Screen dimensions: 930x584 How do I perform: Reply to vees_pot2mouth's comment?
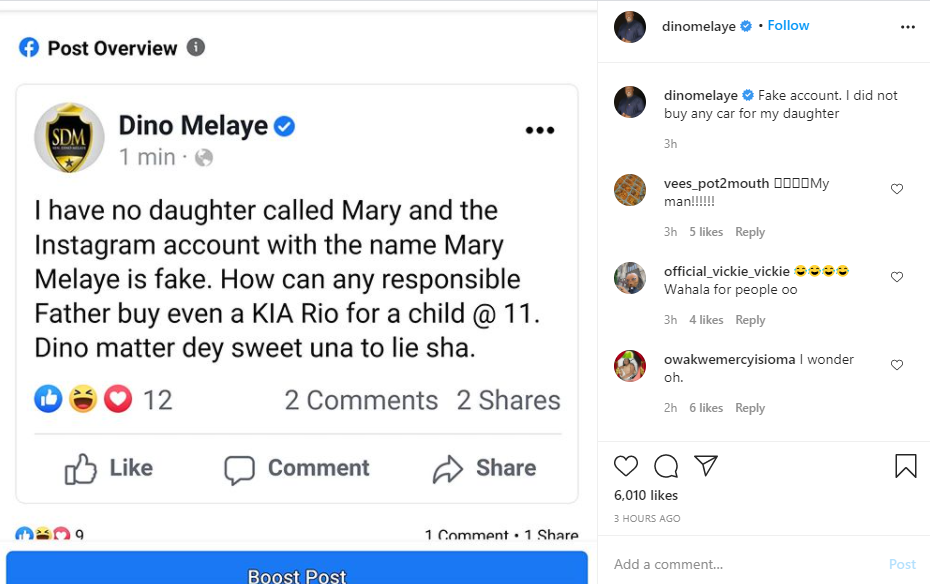[x=750, y=232]
